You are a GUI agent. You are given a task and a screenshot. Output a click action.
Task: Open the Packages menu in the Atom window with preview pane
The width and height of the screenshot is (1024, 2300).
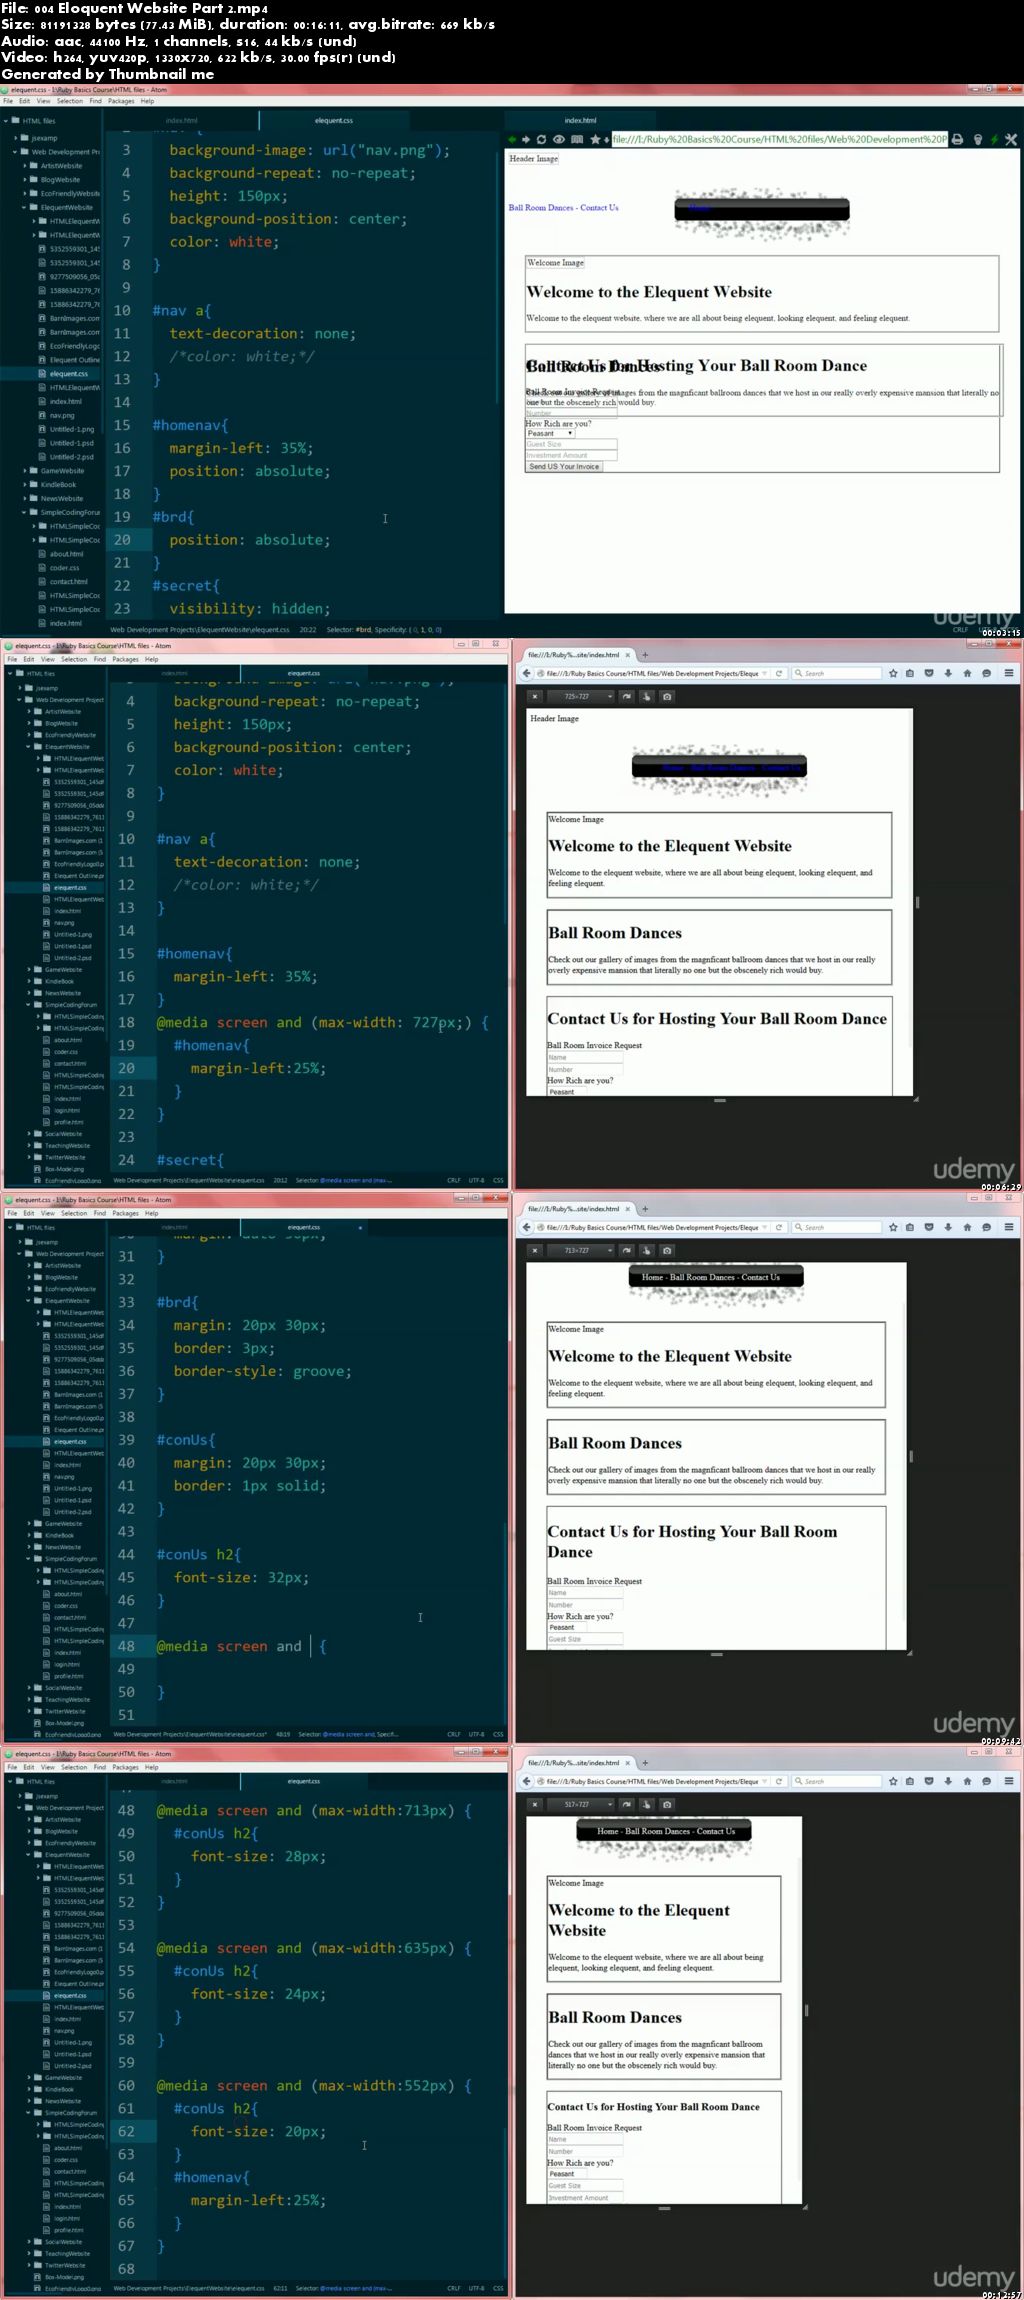121,101
